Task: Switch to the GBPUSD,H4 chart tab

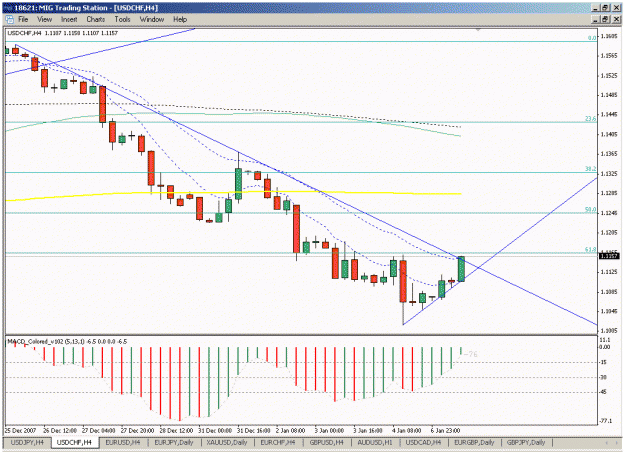Action: (326, 442)
